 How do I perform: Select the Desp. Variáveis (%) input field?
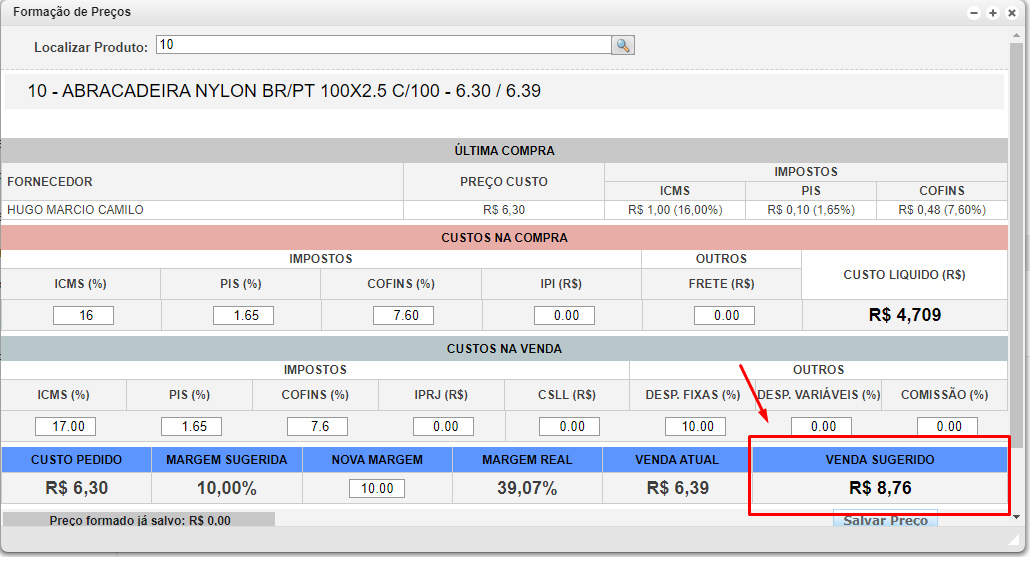(x=821, y=426)
